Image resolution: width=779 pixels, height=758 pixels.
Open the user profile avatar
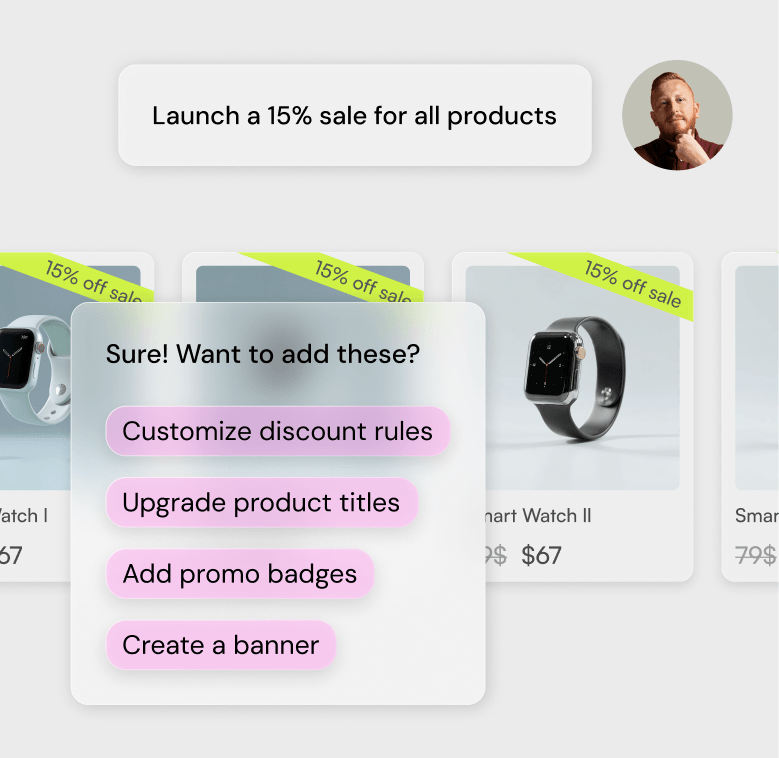coord(677,115)
